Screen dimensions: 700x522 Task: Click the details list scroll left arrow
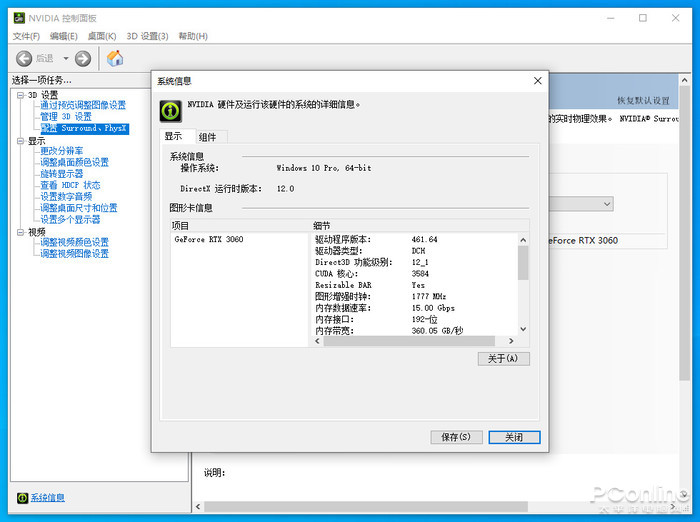tap(317, 341)
